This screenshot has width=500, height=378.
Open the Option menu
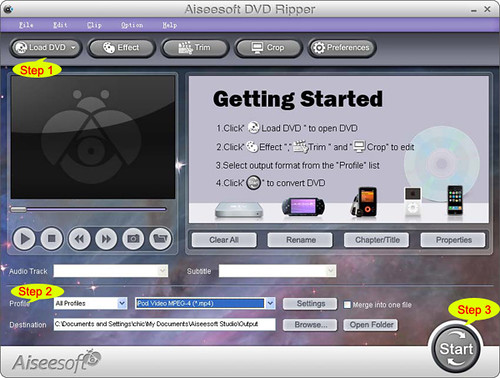132,25
